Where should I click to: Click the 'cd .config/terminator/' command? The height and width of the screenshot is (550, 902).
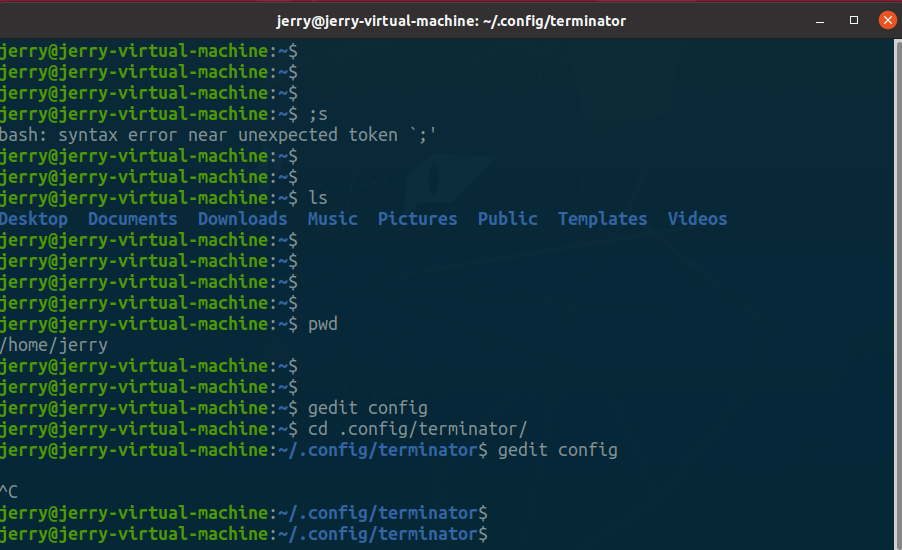(418, 429)
